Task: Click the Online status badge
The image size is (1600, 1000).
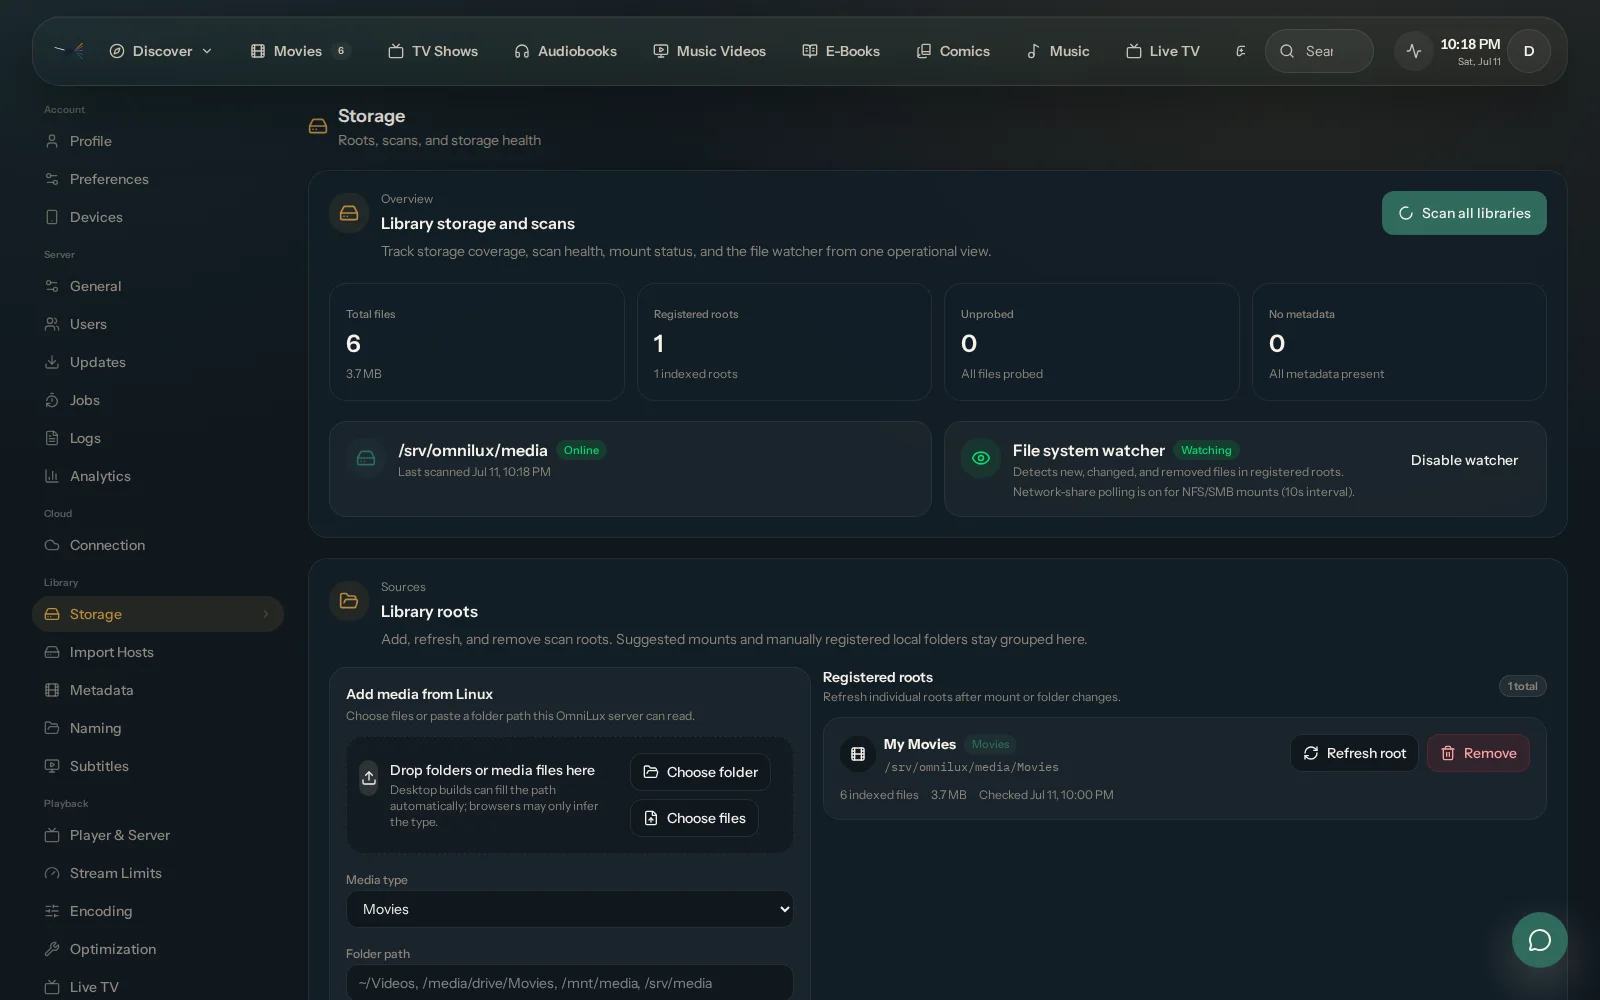Action: (x=581, y=450)
